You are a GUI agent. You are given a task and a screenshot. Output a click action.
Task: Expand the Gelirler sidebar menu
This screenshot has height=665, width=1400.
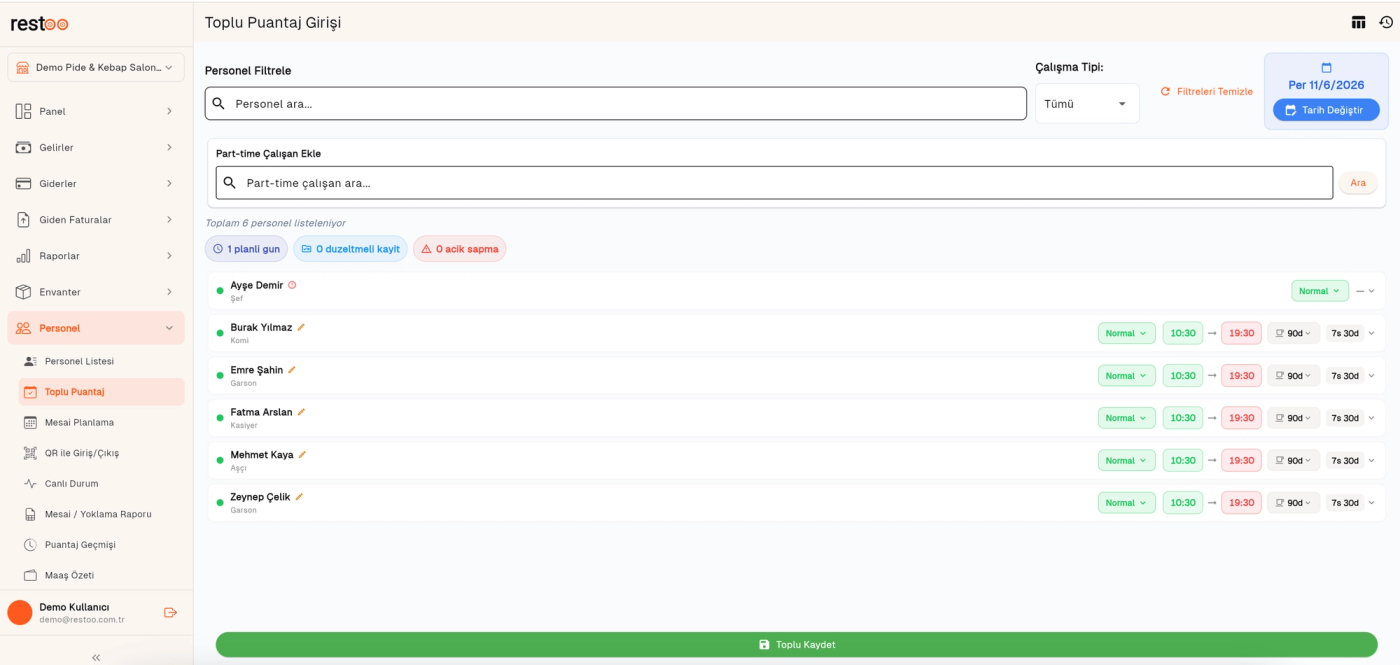point(96,148)
